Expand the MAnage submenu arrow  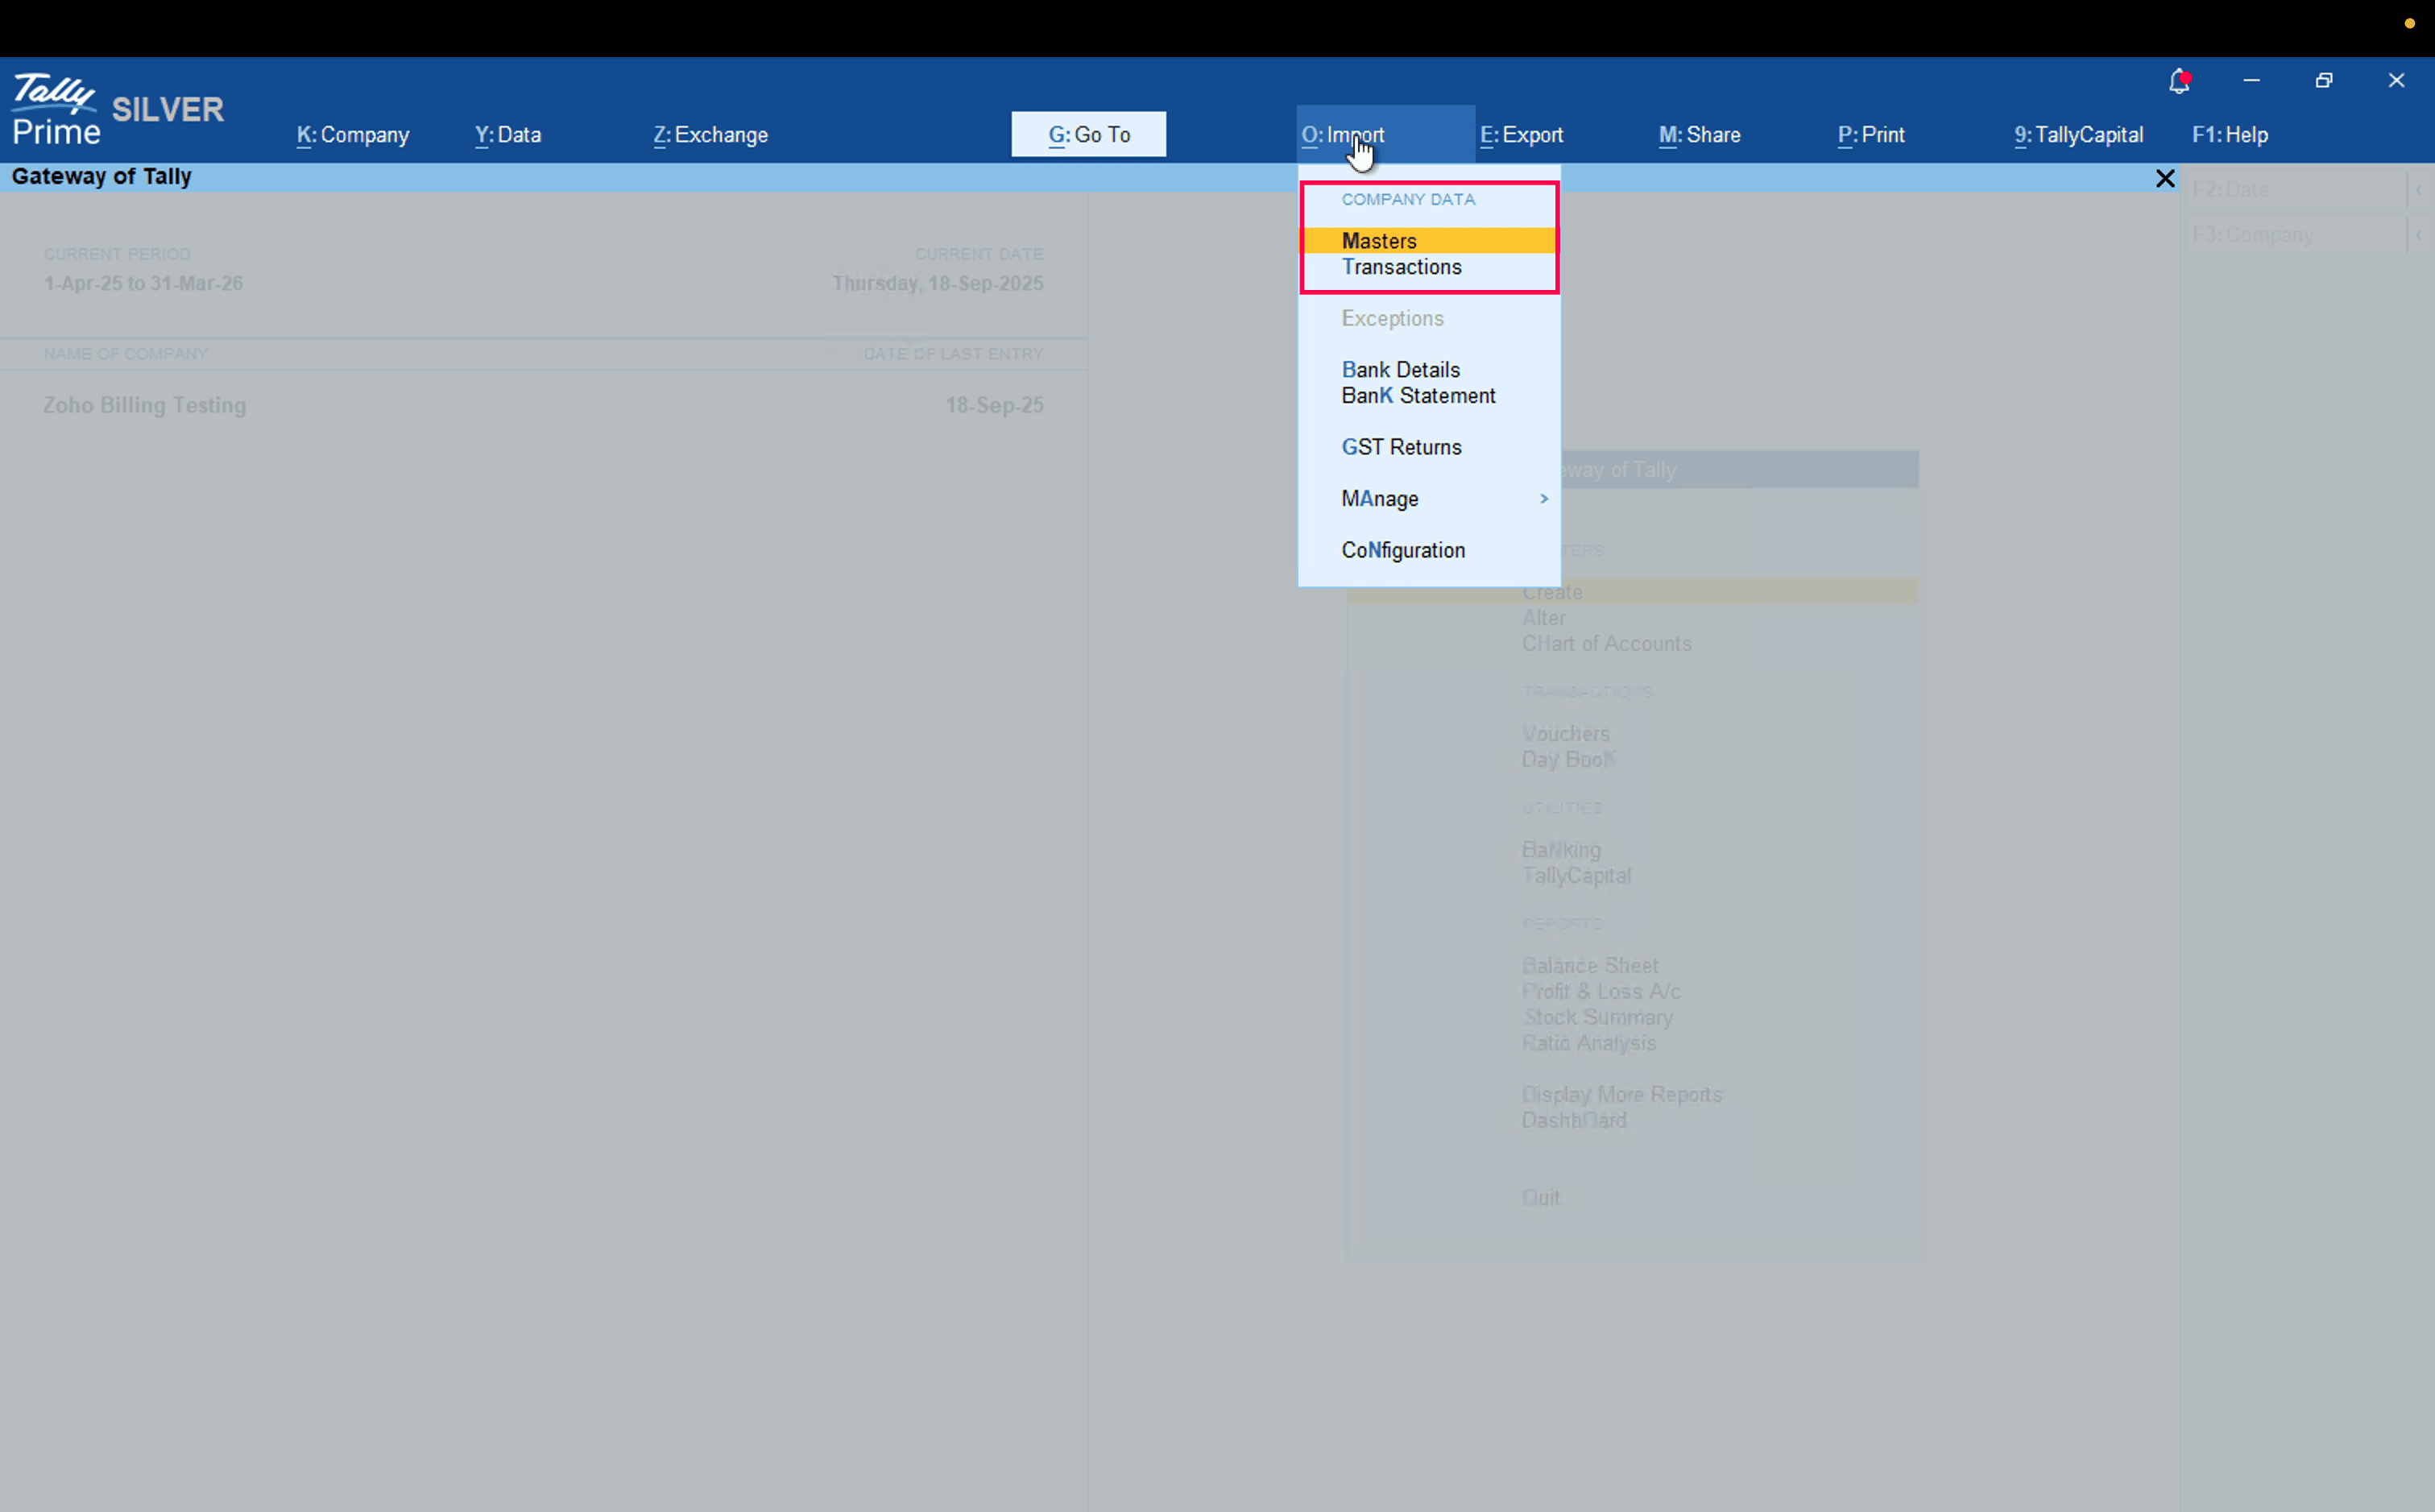tap(1543, 498)
